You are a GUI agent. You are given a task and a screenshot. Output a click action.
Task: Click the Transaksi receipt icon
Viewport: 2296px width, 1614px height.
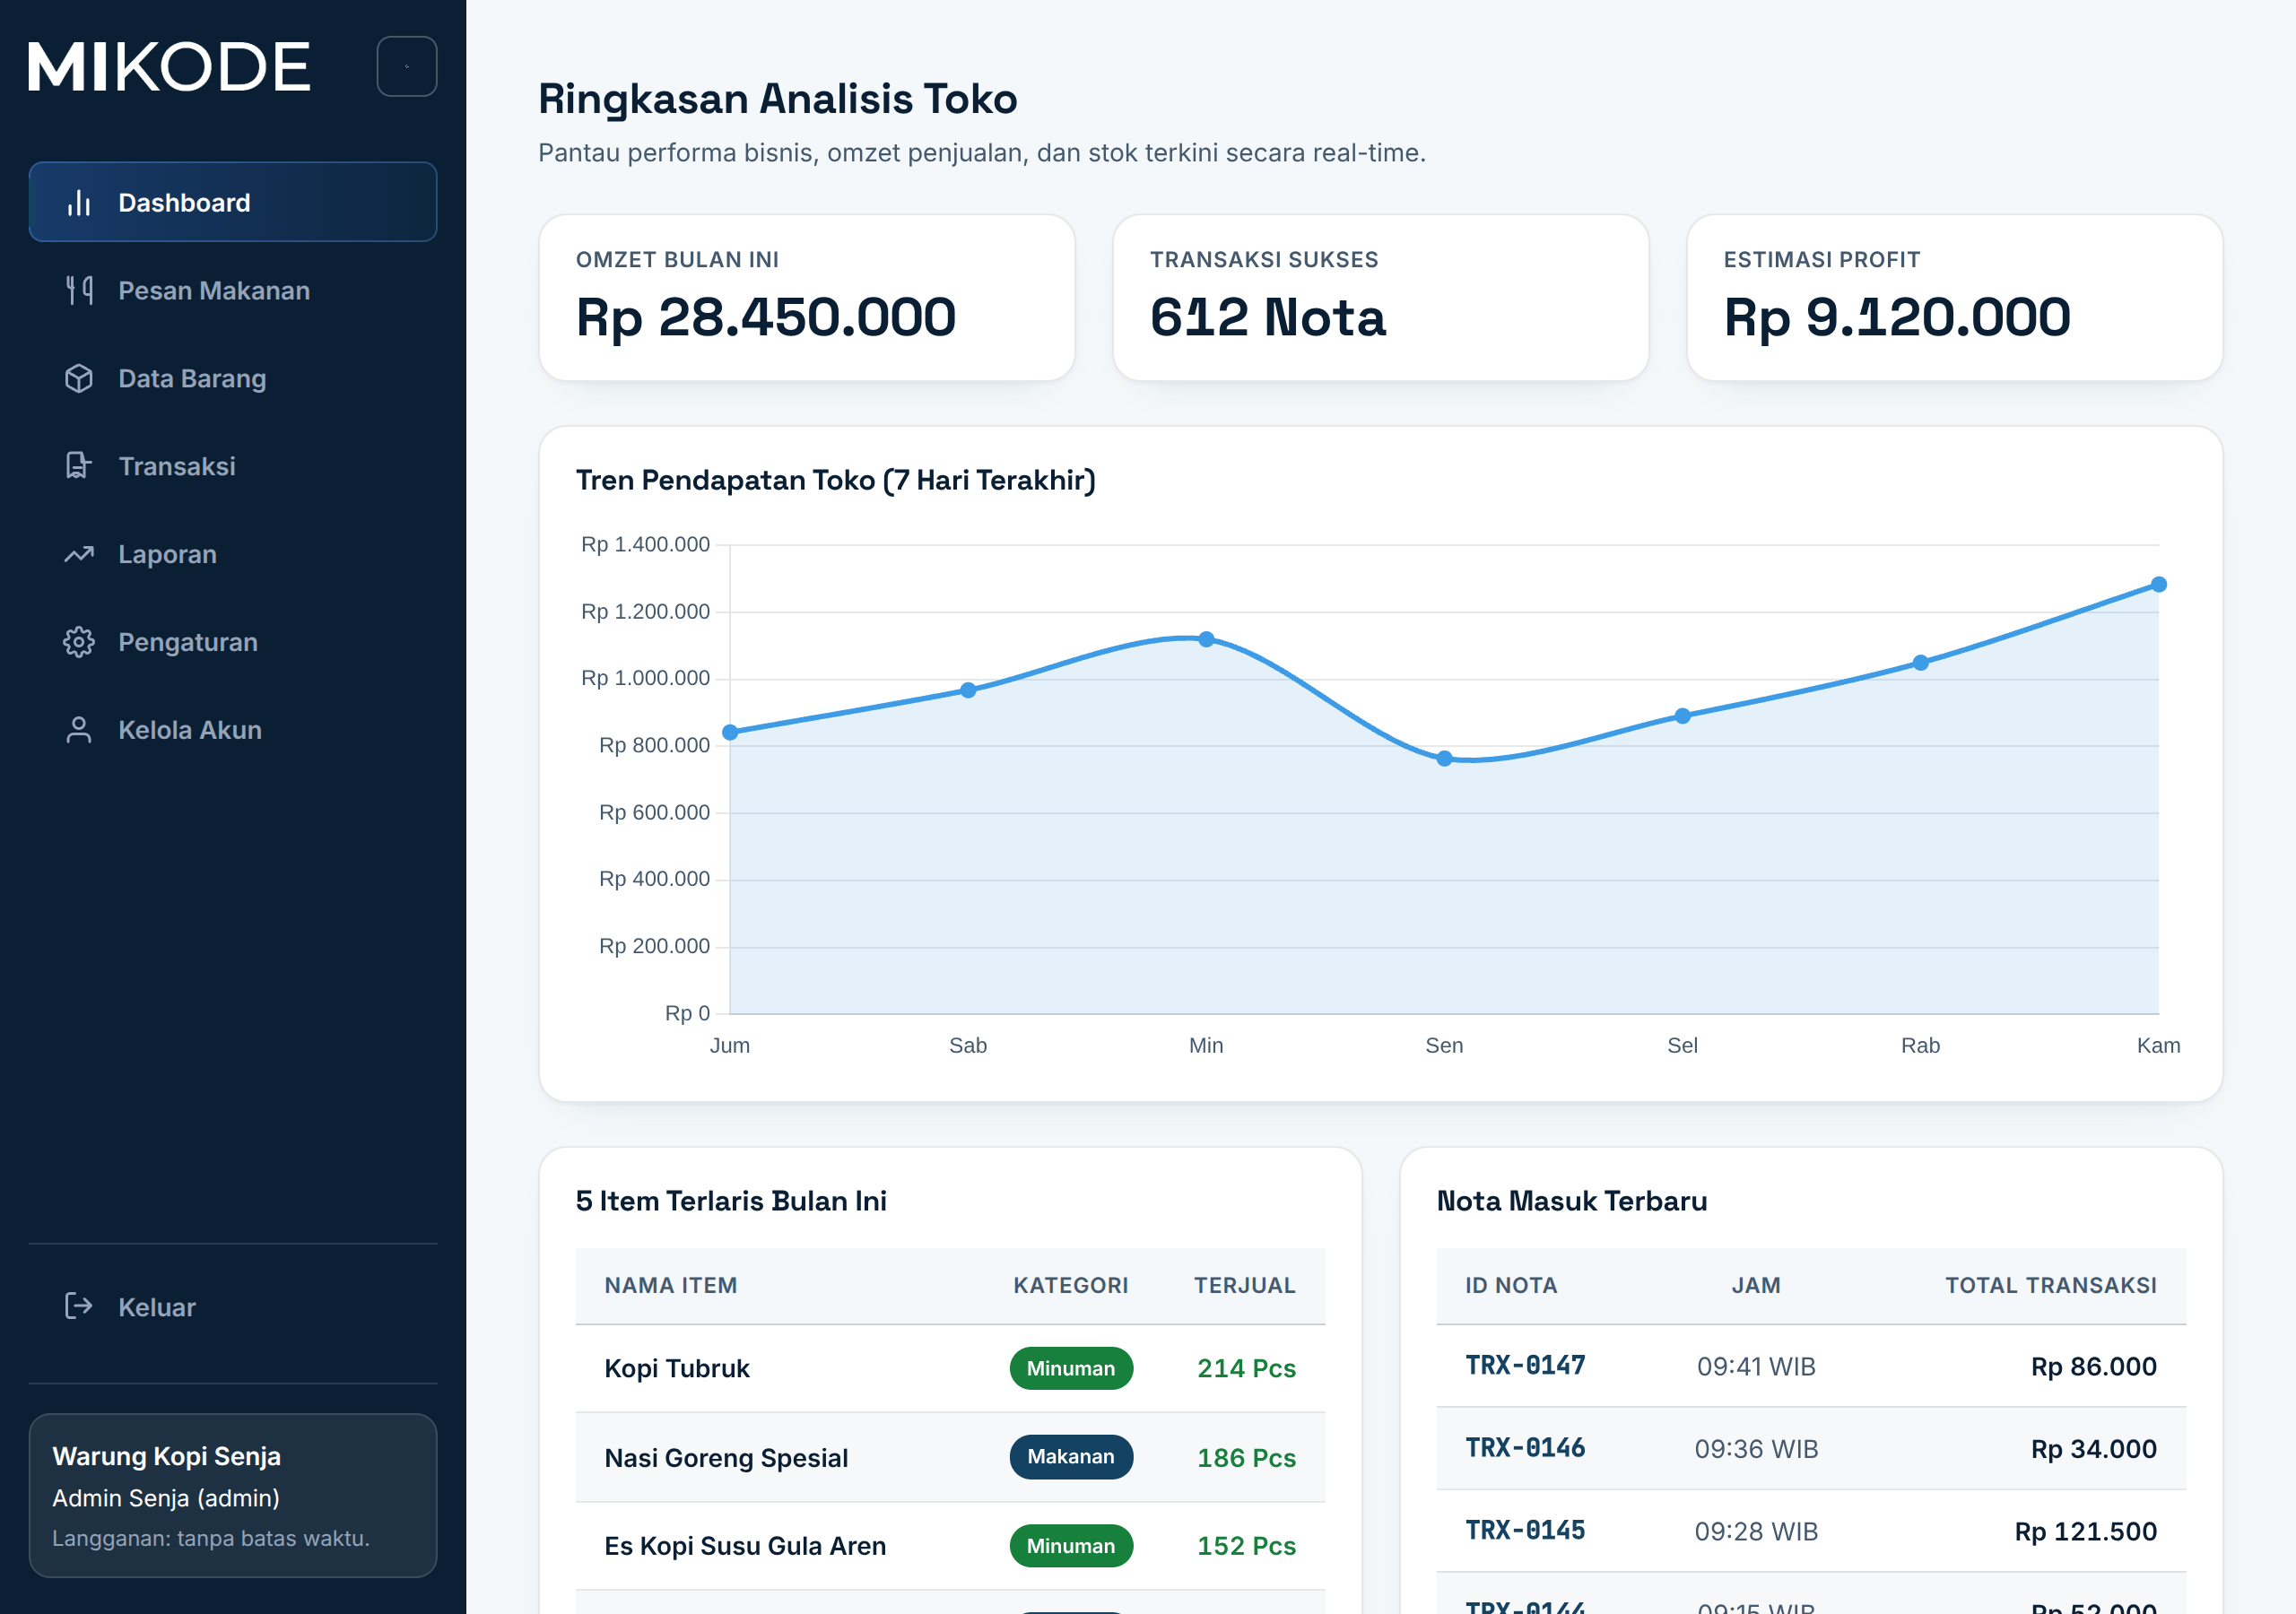(79, 466)
